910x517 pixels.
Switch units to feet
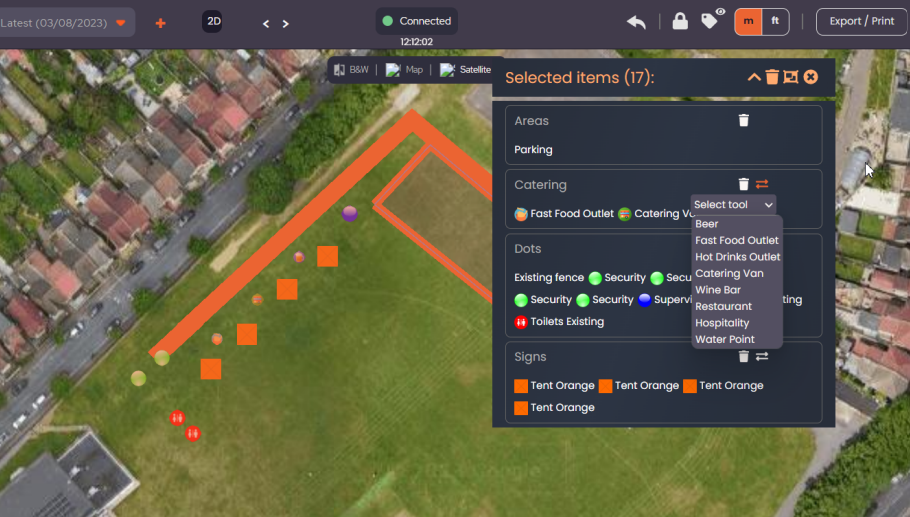774,21
